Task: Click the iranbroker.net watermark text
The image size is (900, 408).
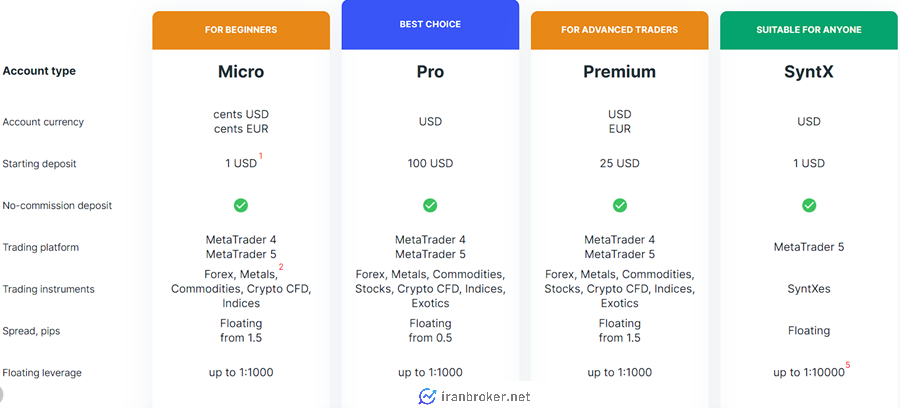Action: tap(486, 396)
